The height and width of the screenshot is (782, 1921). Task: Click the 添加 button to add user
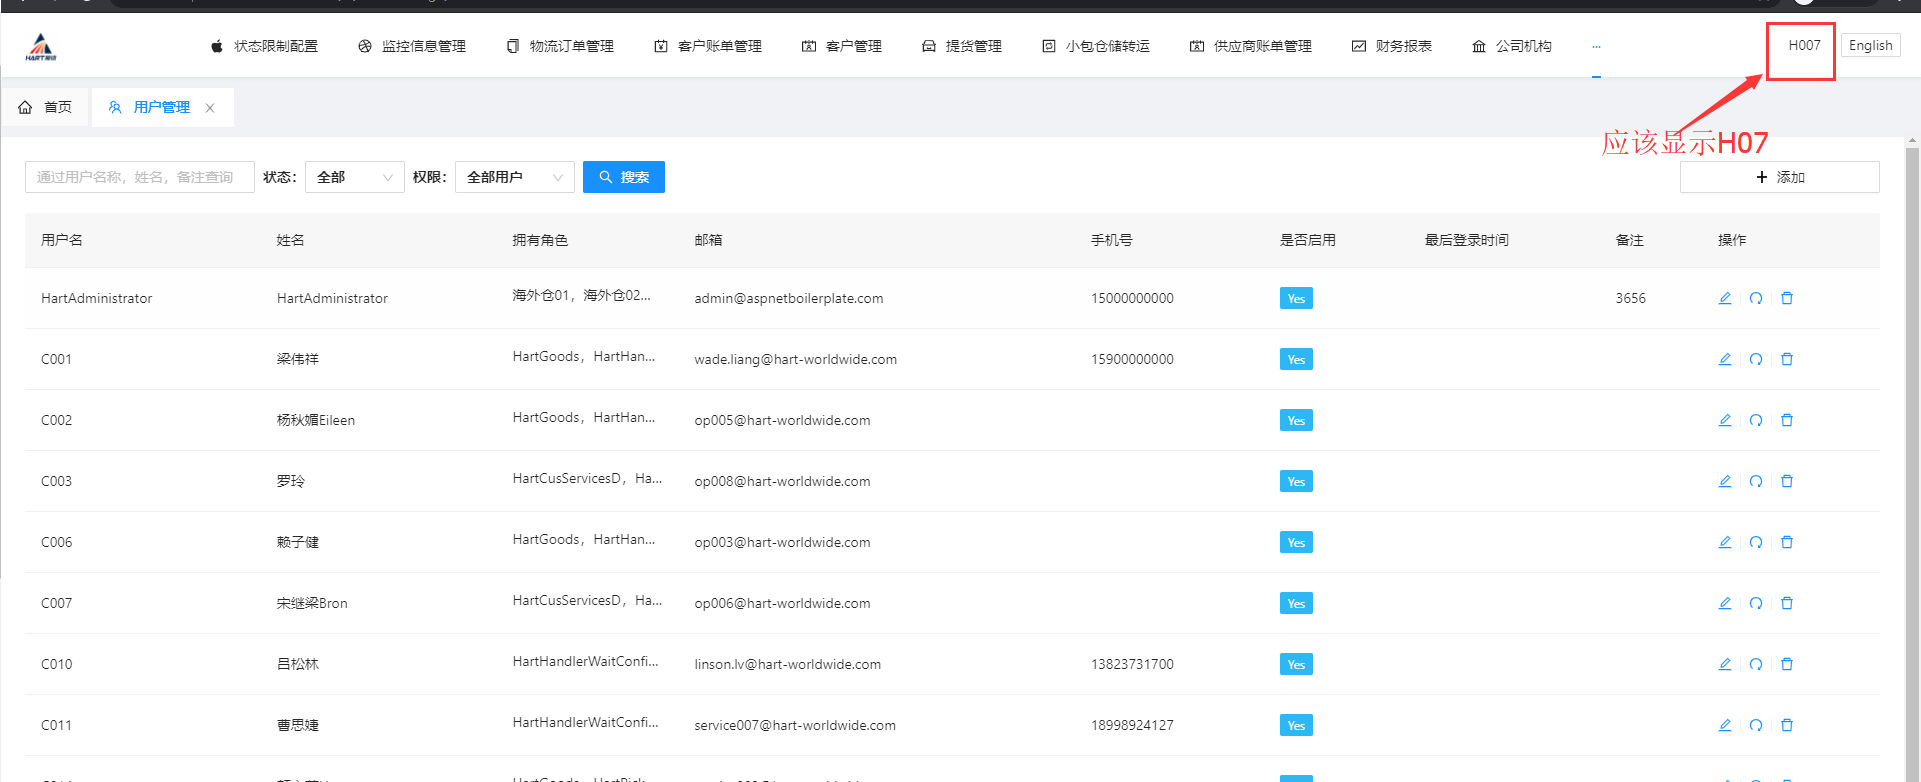pos(1779,177)
